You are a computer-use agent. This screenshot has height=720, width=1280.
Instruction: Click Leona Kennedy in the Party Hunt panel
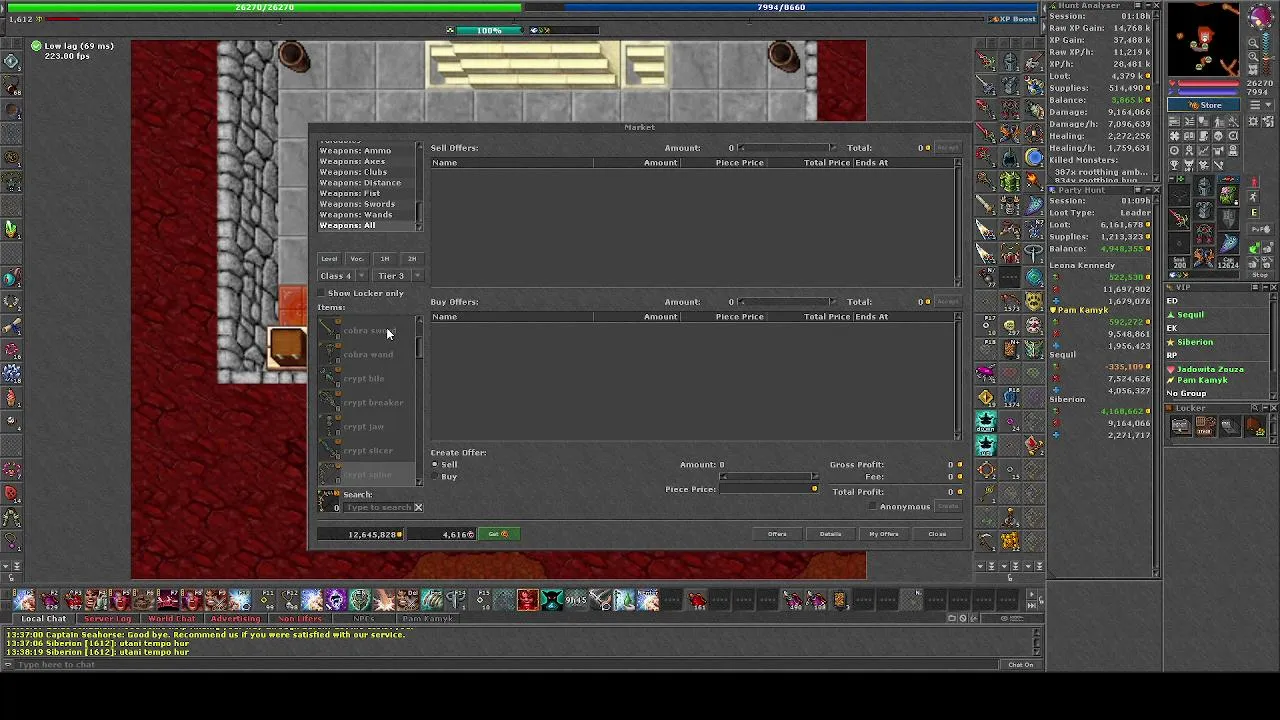[1082, 266]
